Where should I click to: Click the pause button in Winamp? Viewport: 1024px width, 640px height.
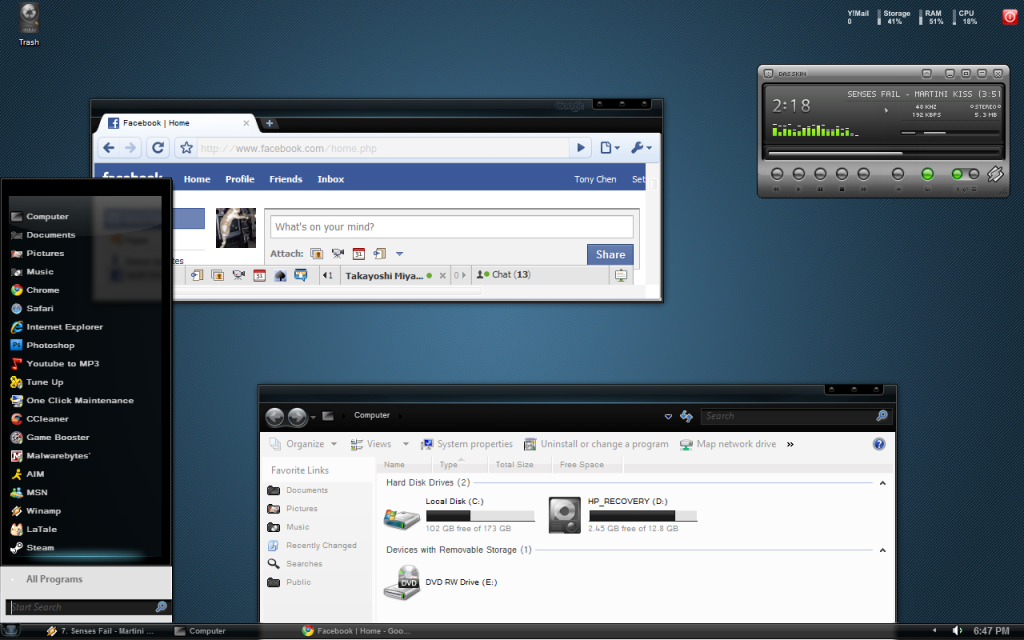(820, 174)
